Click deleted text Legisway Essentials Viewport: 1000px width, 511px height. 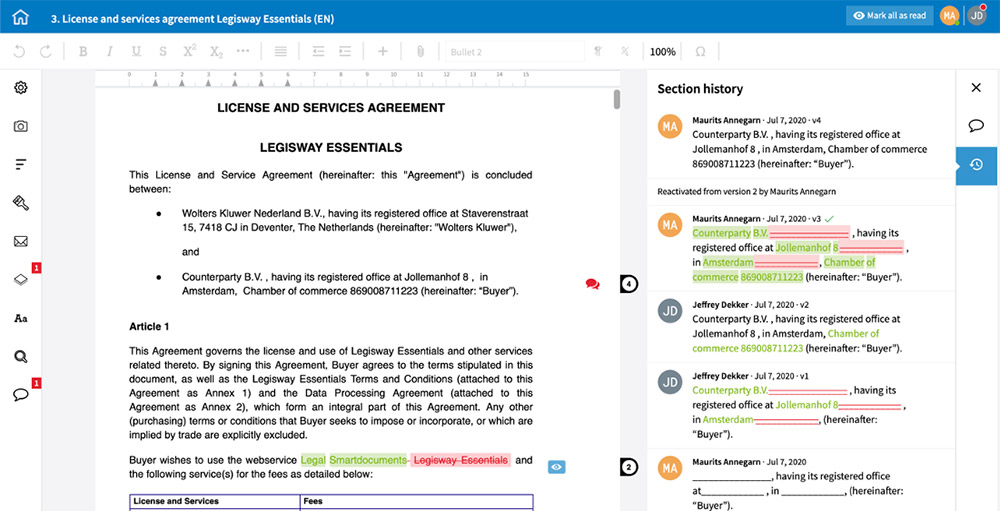(x=460, y=460)
